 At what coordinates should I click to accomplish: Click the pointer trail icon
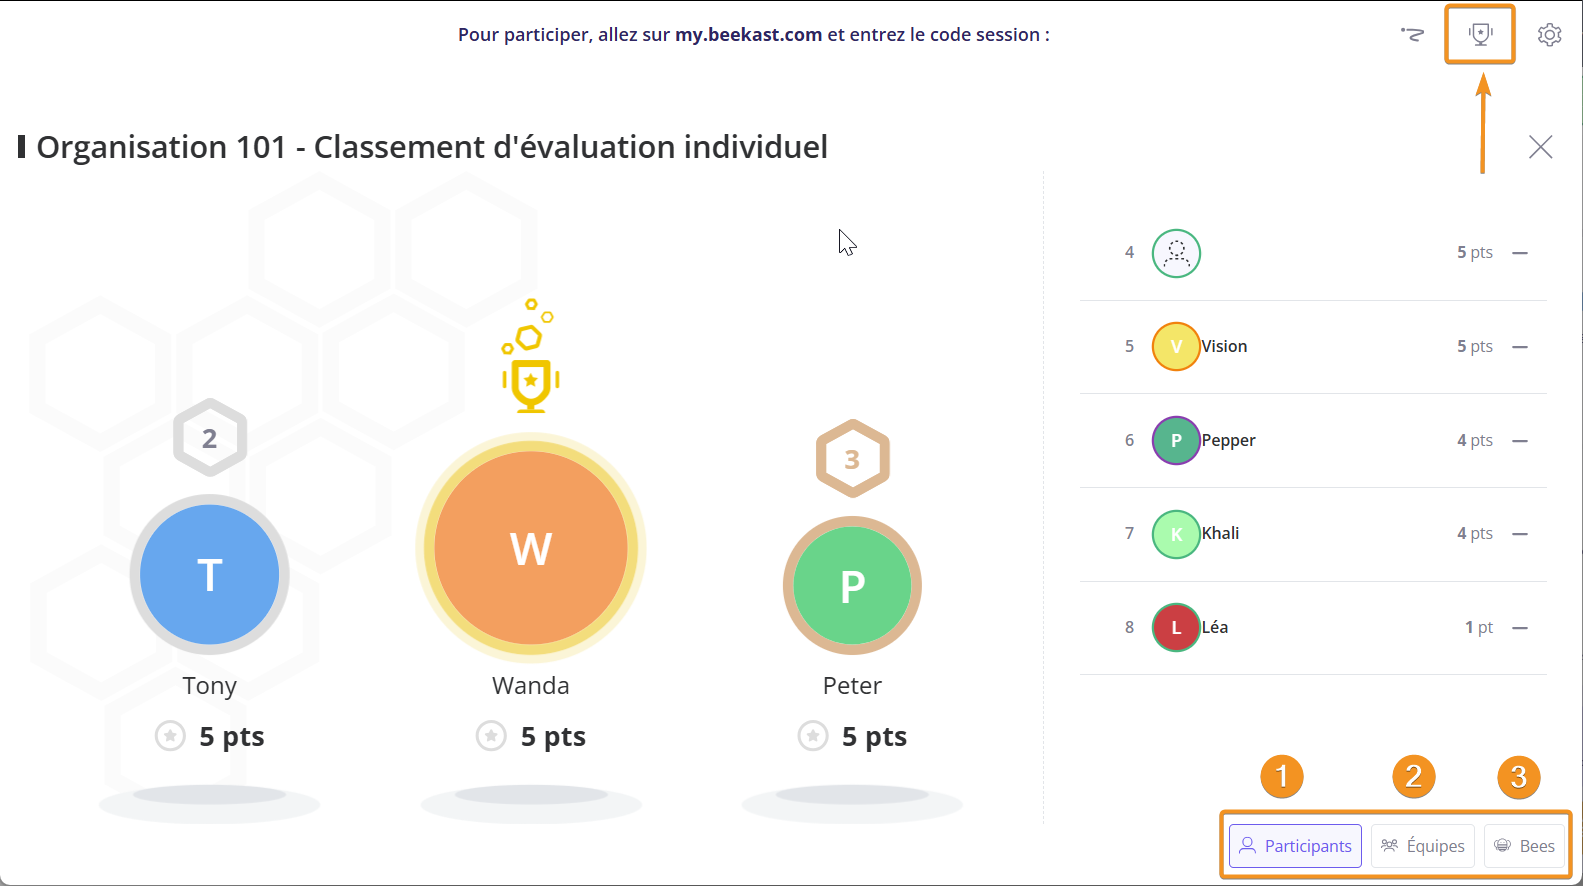point(1412,35)
